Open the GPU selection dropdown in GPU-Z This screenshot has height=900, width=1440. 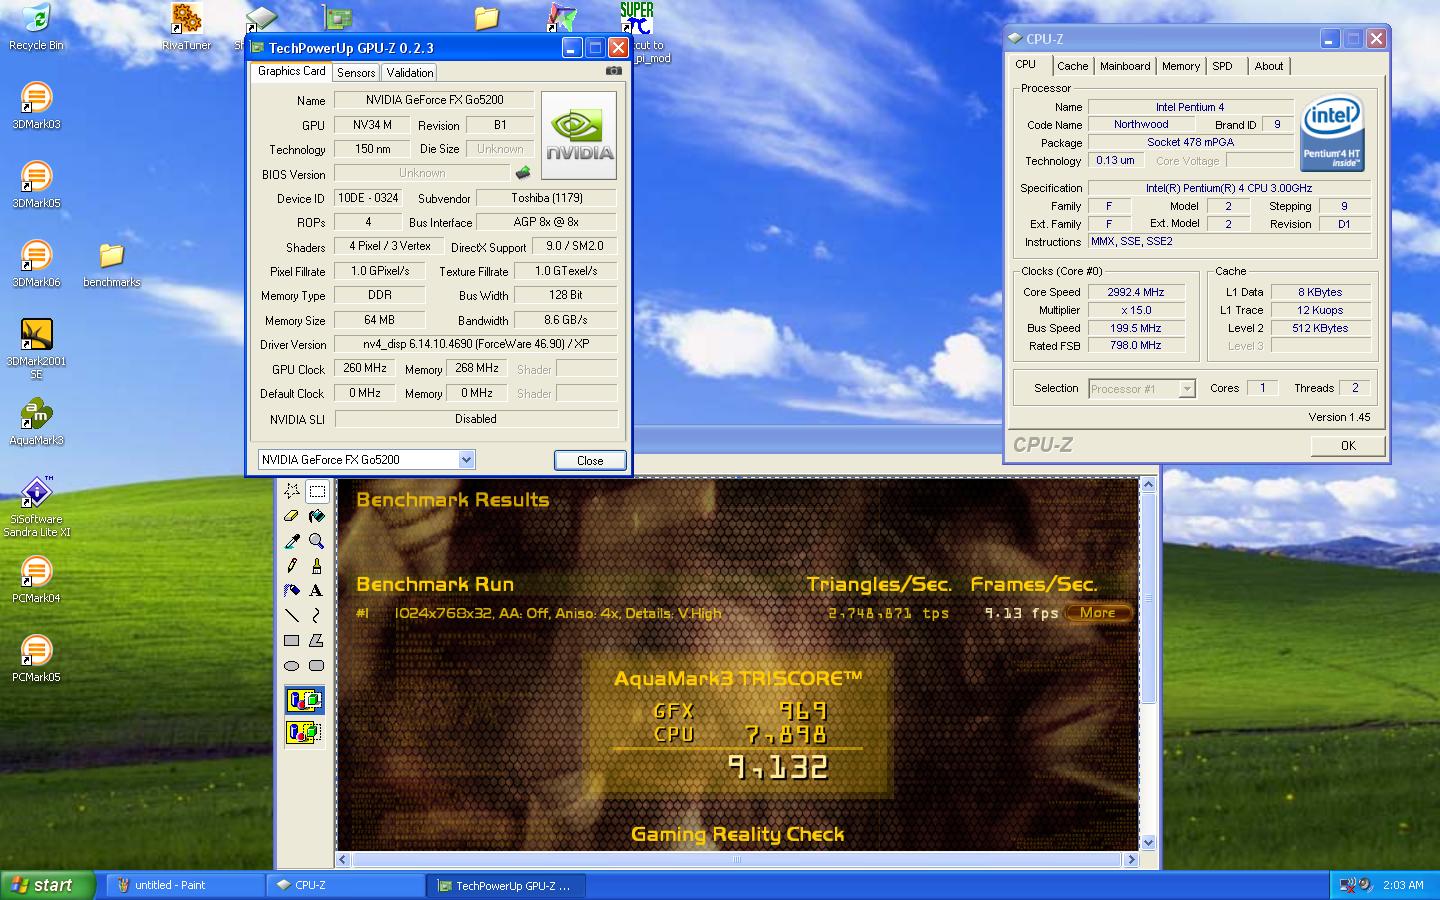466,459
